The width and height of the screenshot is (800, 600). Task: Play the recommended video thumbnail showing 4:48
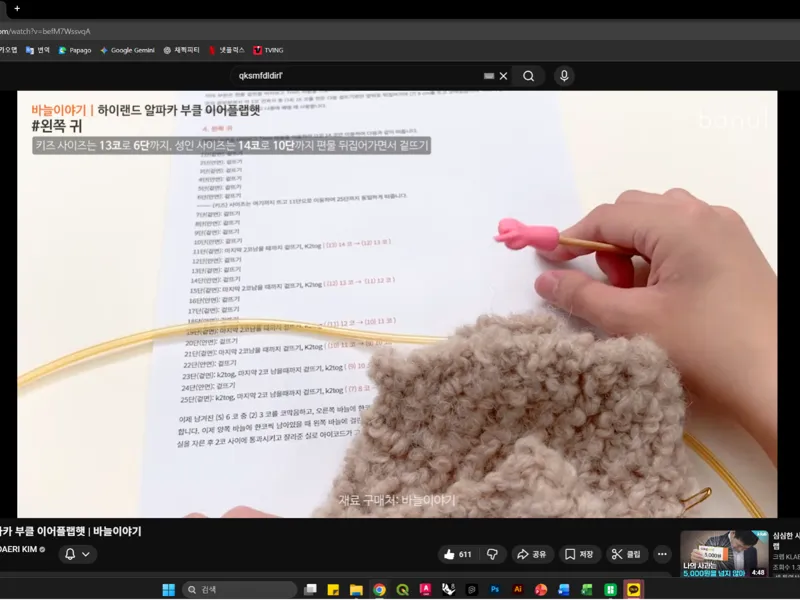pos(724,554)
